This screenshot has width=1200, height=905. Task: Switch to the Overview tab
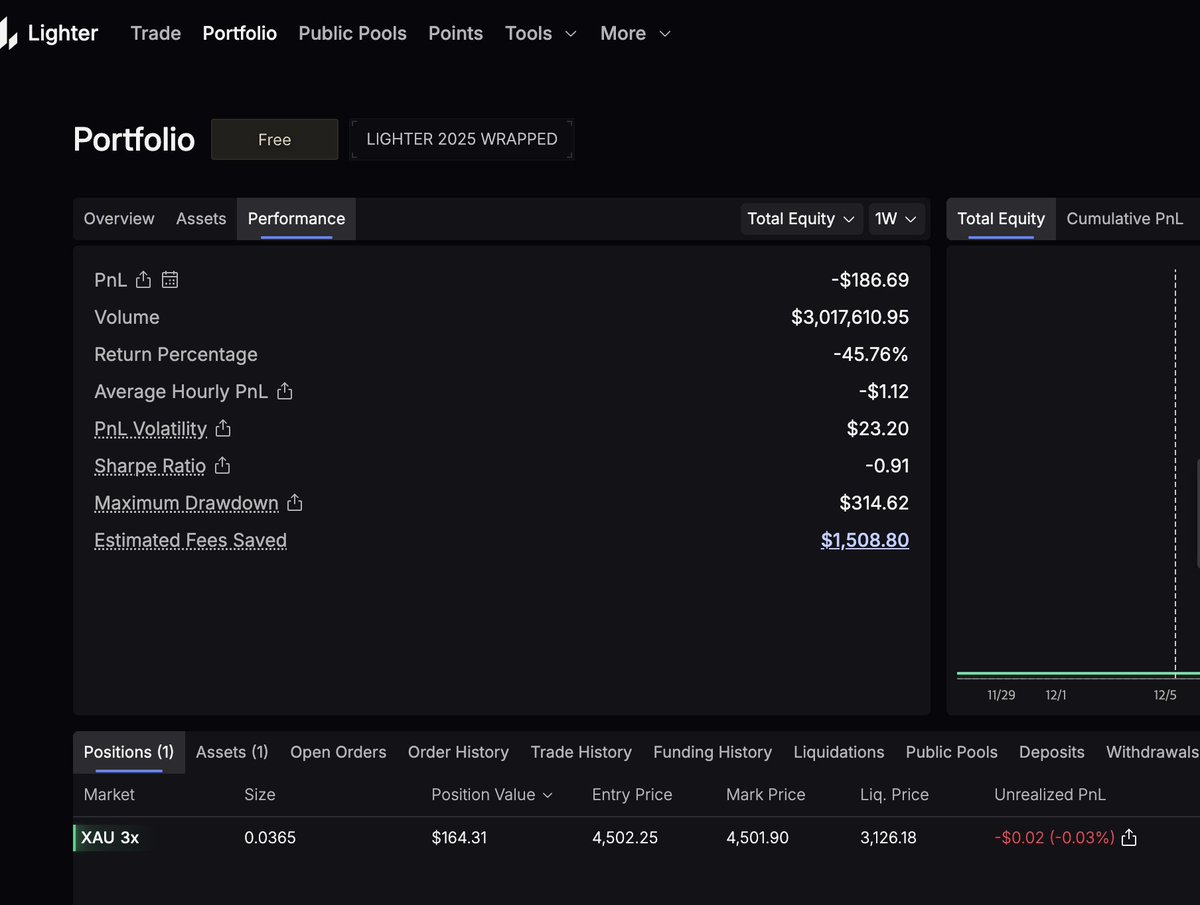click(x=119, y=219)
